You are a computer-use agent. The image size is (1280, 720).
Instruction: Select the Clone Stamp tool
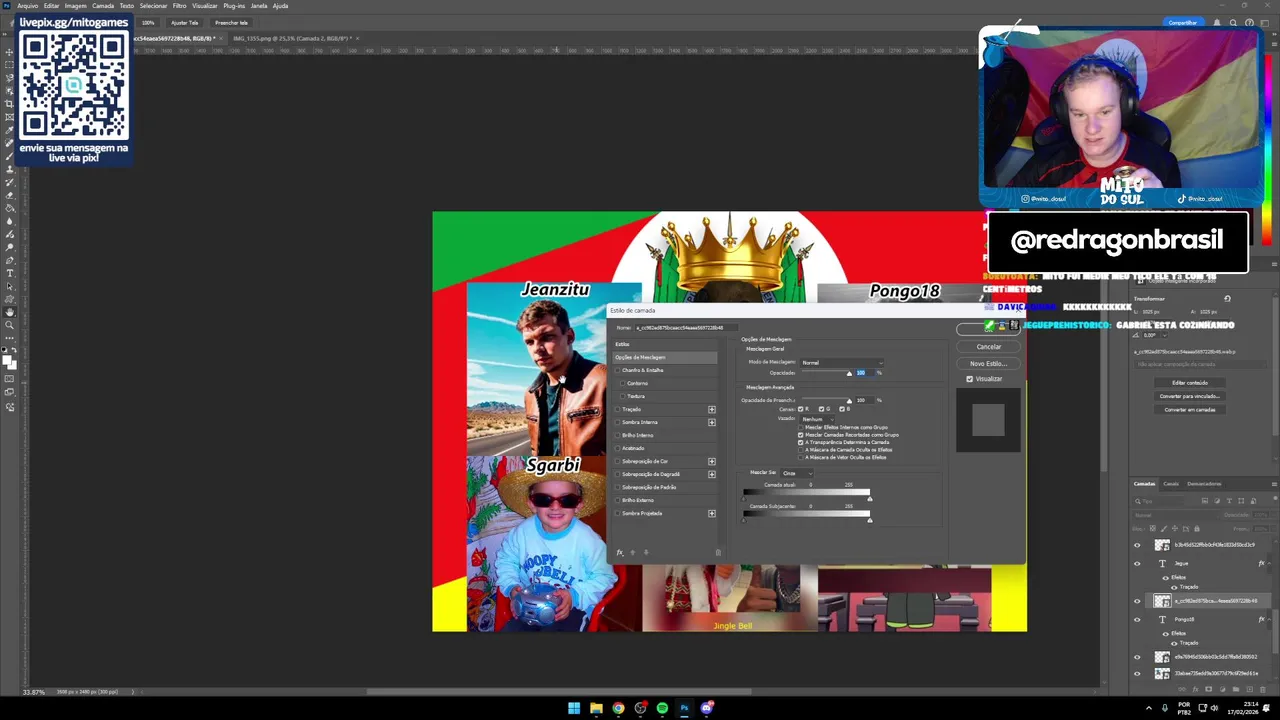pyautogui.click(x=9, y=168)
